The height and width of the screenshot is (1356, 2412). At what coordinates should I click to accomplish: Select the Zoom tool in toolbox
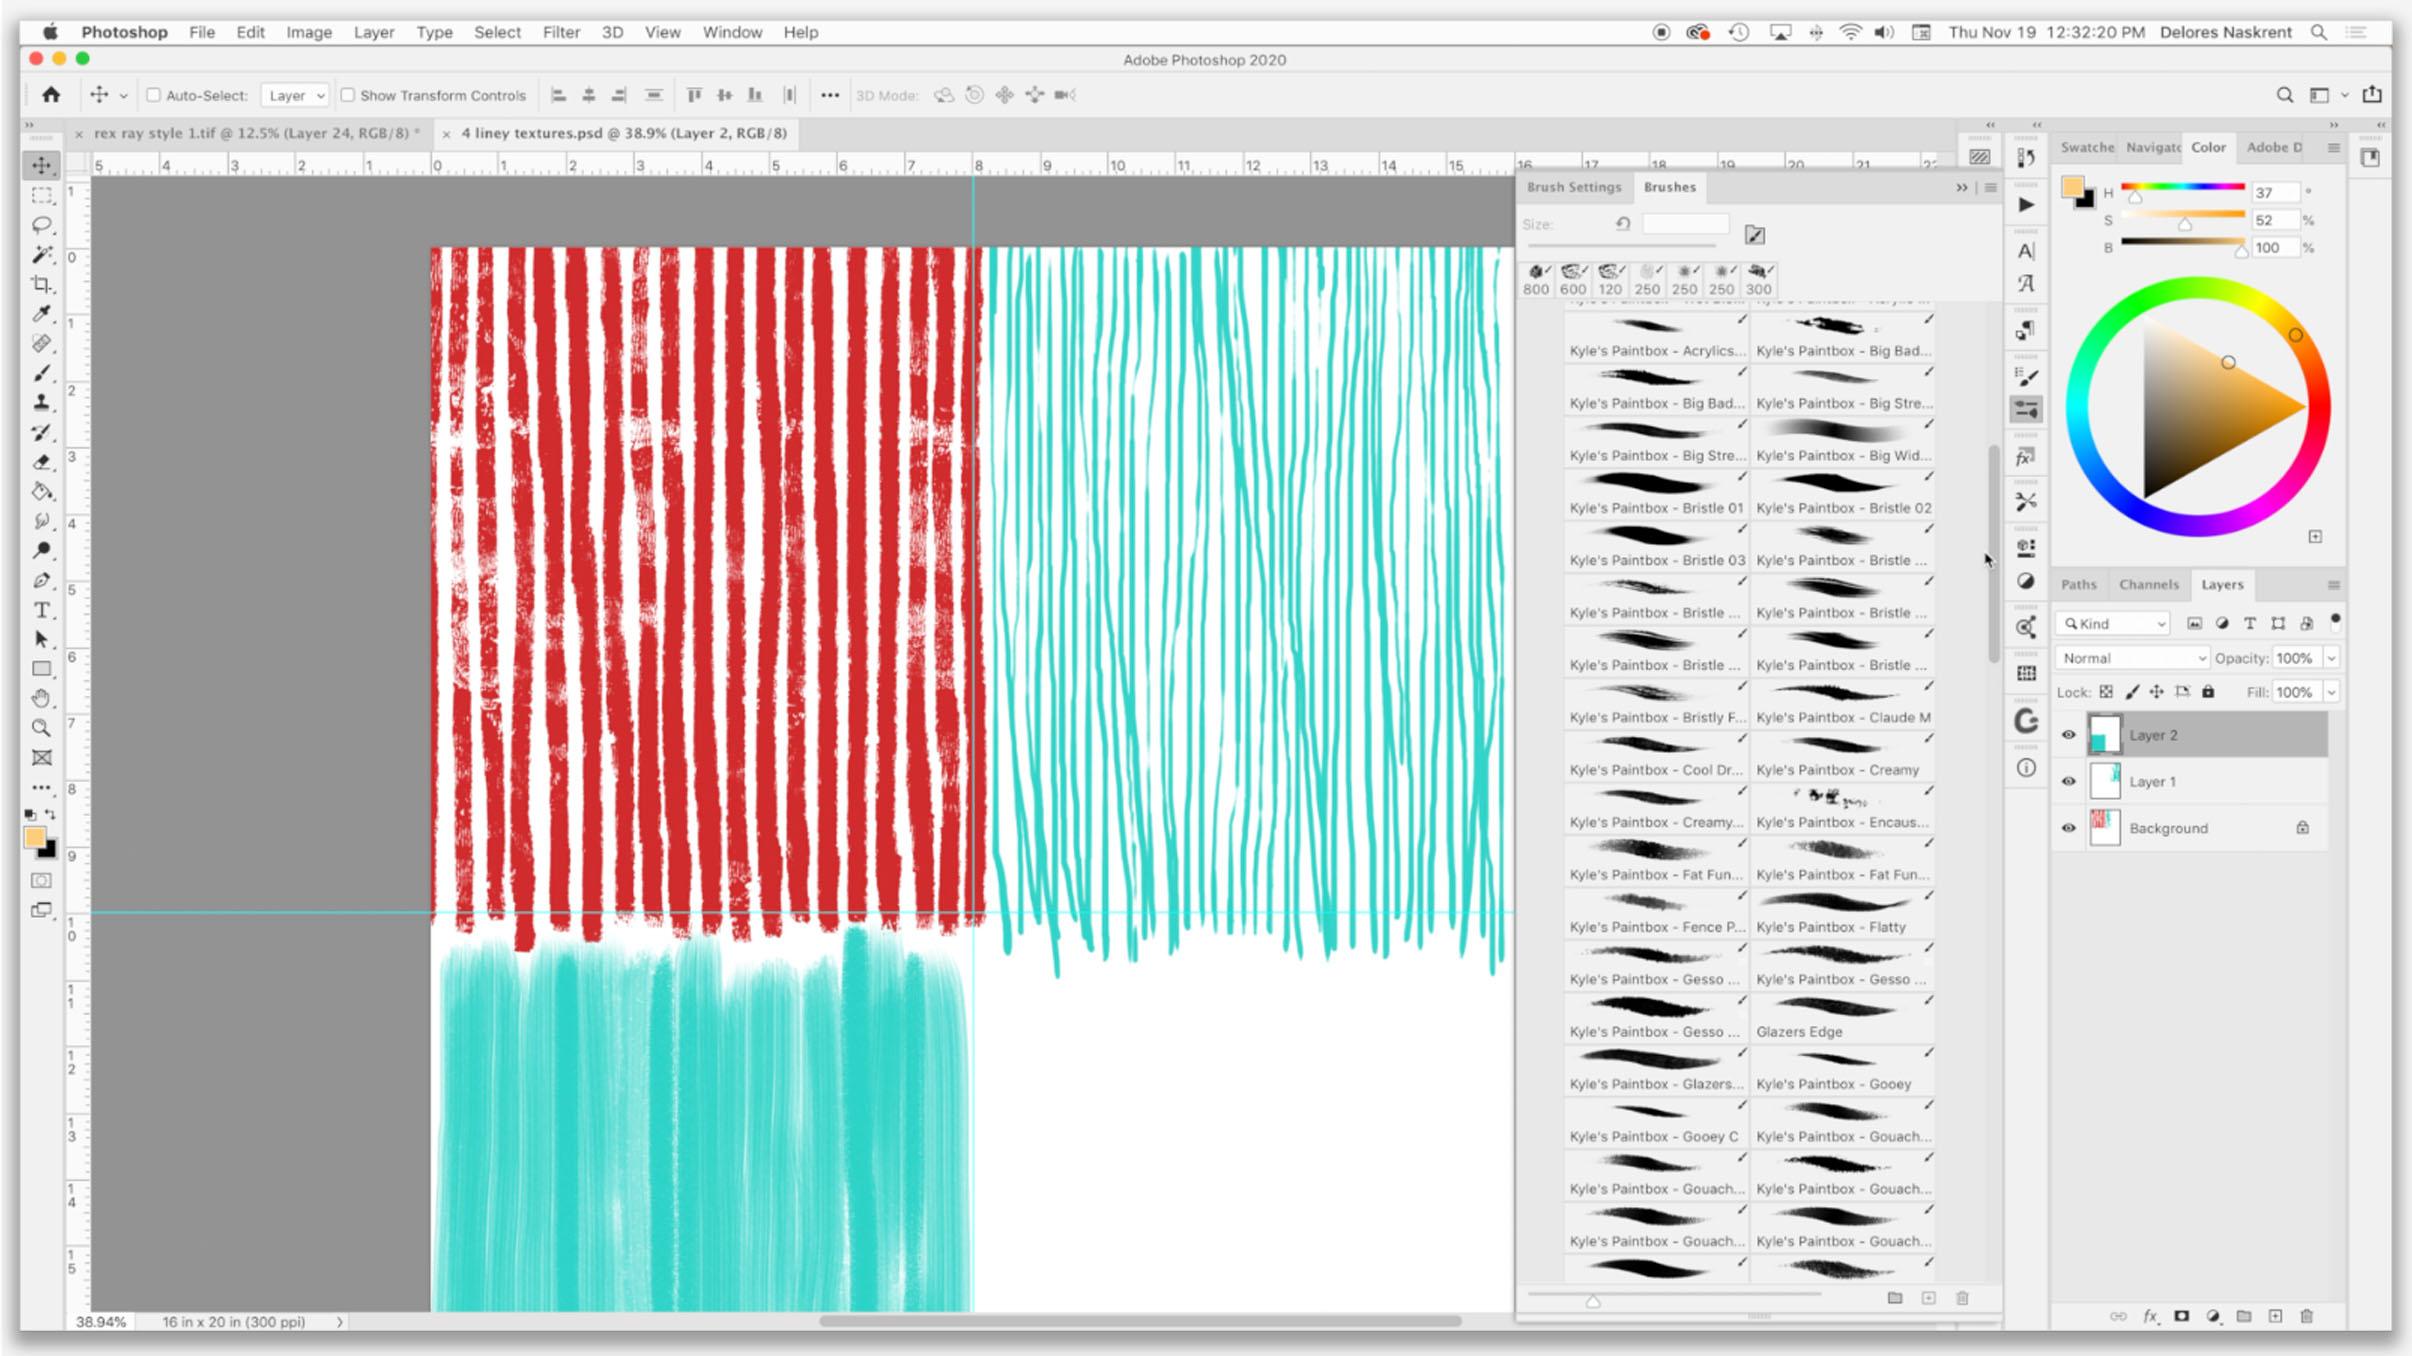coord(41,728)
